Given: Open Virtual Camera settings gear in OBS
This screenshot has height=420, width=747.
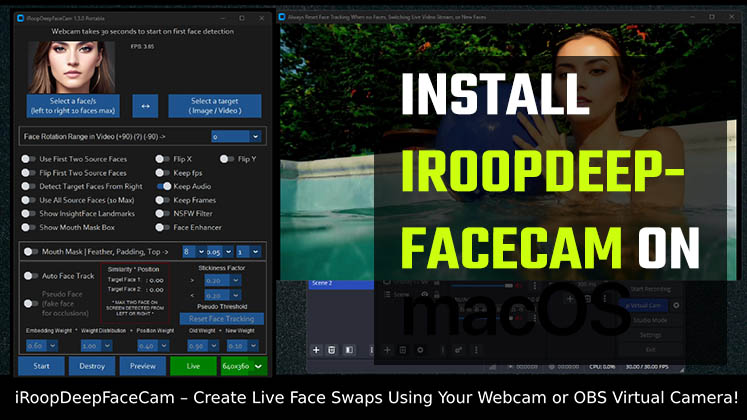Looking at the screenshot, I should (676, 305).
